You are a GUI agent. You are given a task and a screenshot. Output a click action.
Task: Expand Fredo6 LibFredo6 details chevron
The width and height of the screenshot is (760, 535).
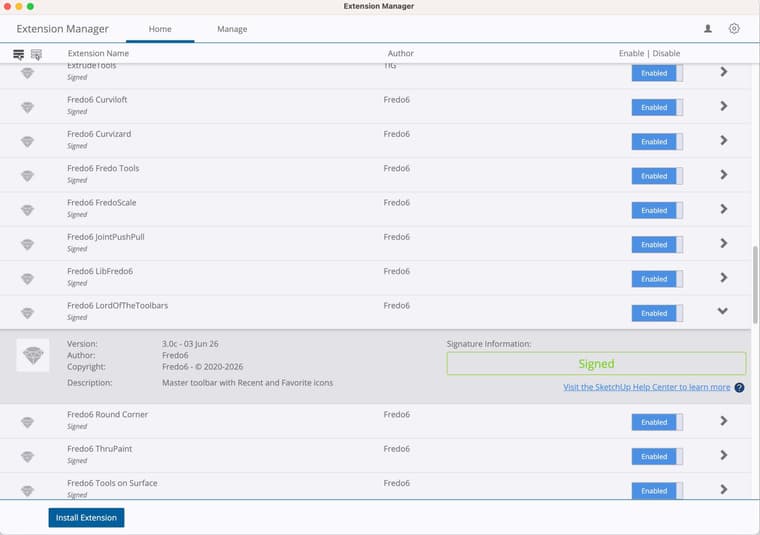(724, 278)
